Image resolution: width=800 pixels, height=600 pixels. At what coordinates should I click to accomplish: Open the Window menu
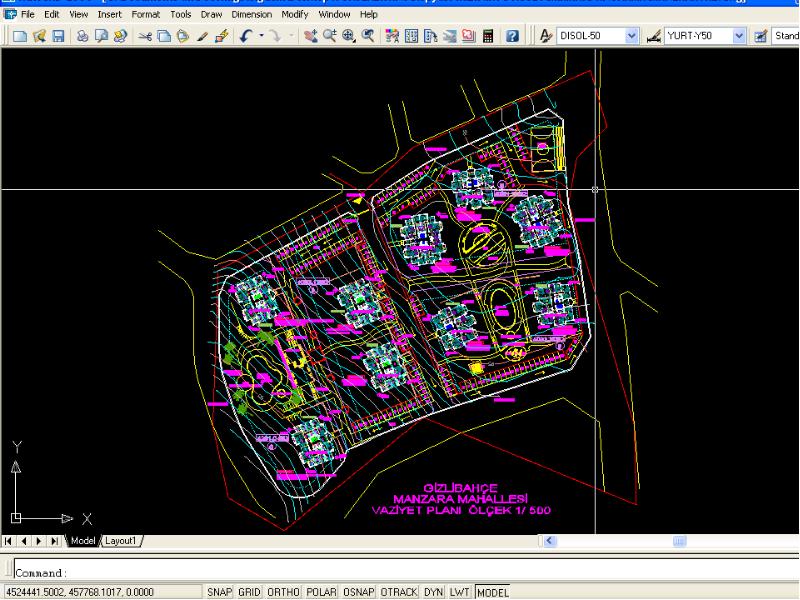[334, 14]
